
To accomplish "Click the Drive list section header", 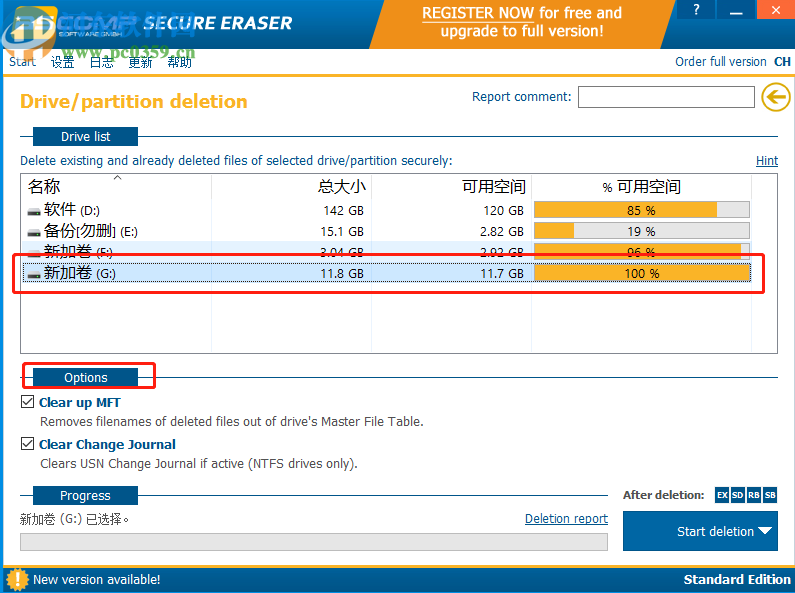I will pyautogui.click(x=85, y=136).
